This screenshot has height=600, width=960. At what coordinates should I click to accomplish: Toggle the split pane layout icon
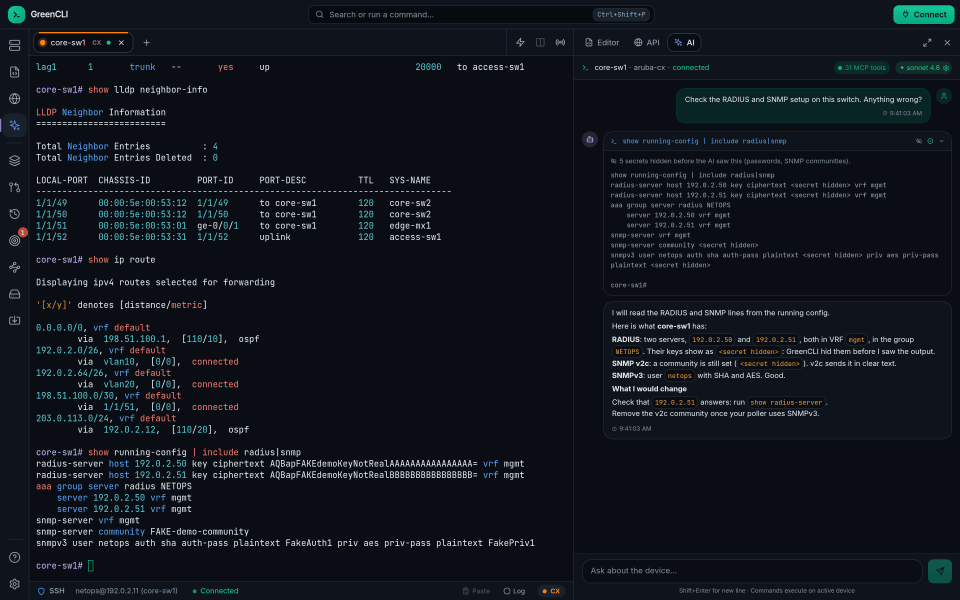click(540, 42)
